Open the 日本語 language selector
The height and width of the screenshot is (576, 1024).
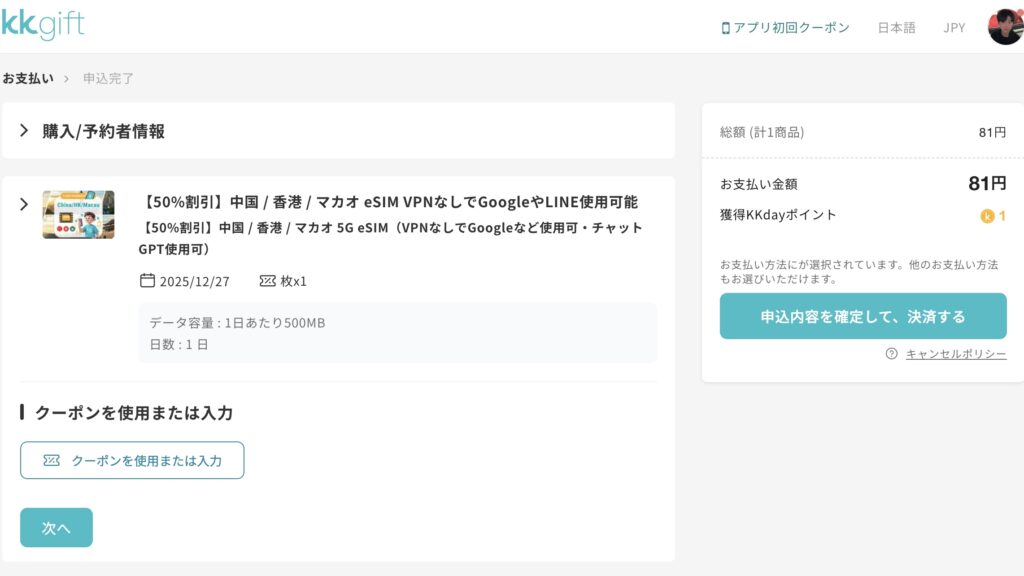click(x=896, y=28)
